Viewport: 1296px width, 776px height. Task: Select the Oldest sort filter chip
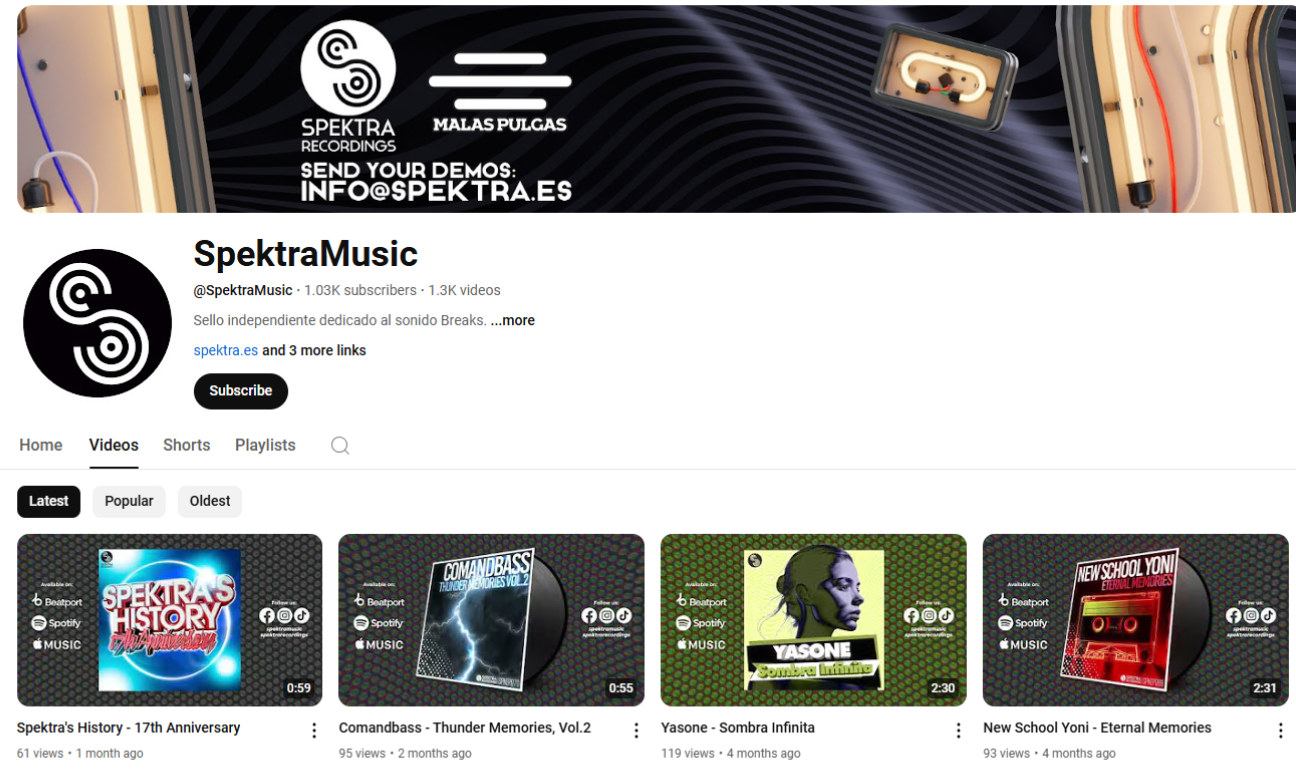(x=210, y=501)
